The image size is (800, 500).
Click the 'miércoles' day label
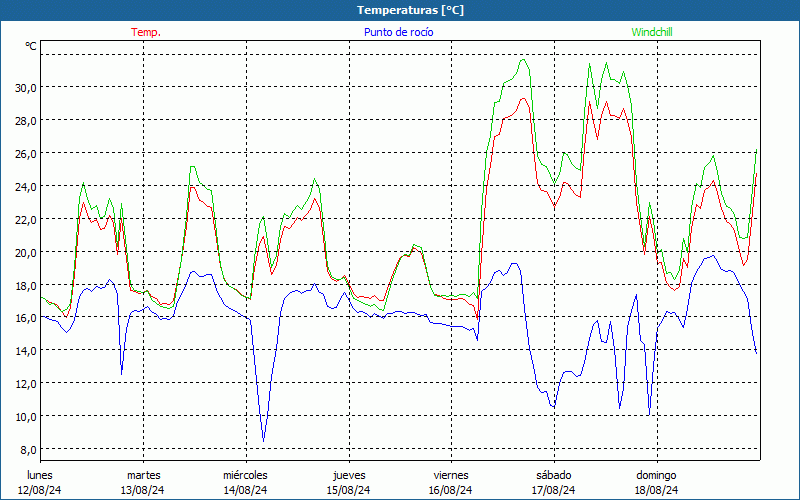point(245,475)
